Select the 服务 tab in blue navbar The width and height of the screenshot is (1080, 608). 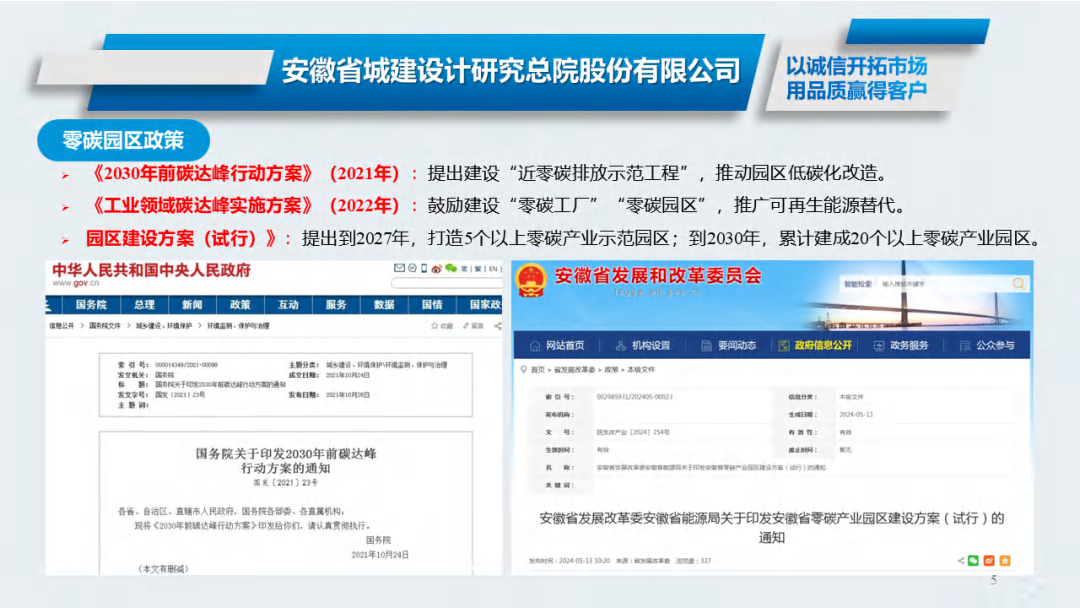tap(336, 305)
